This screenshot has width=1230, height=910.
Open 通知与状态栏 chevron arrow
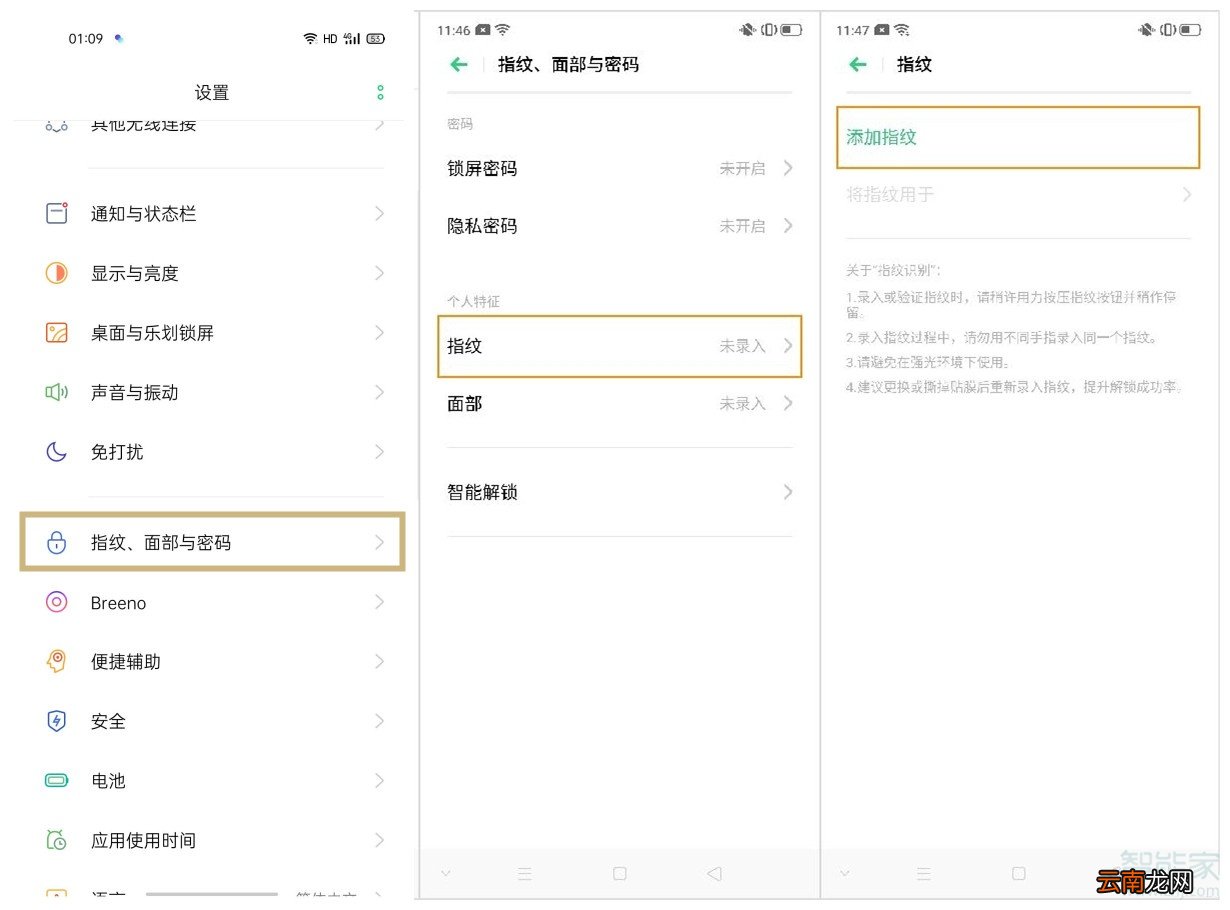coord(379,213)
